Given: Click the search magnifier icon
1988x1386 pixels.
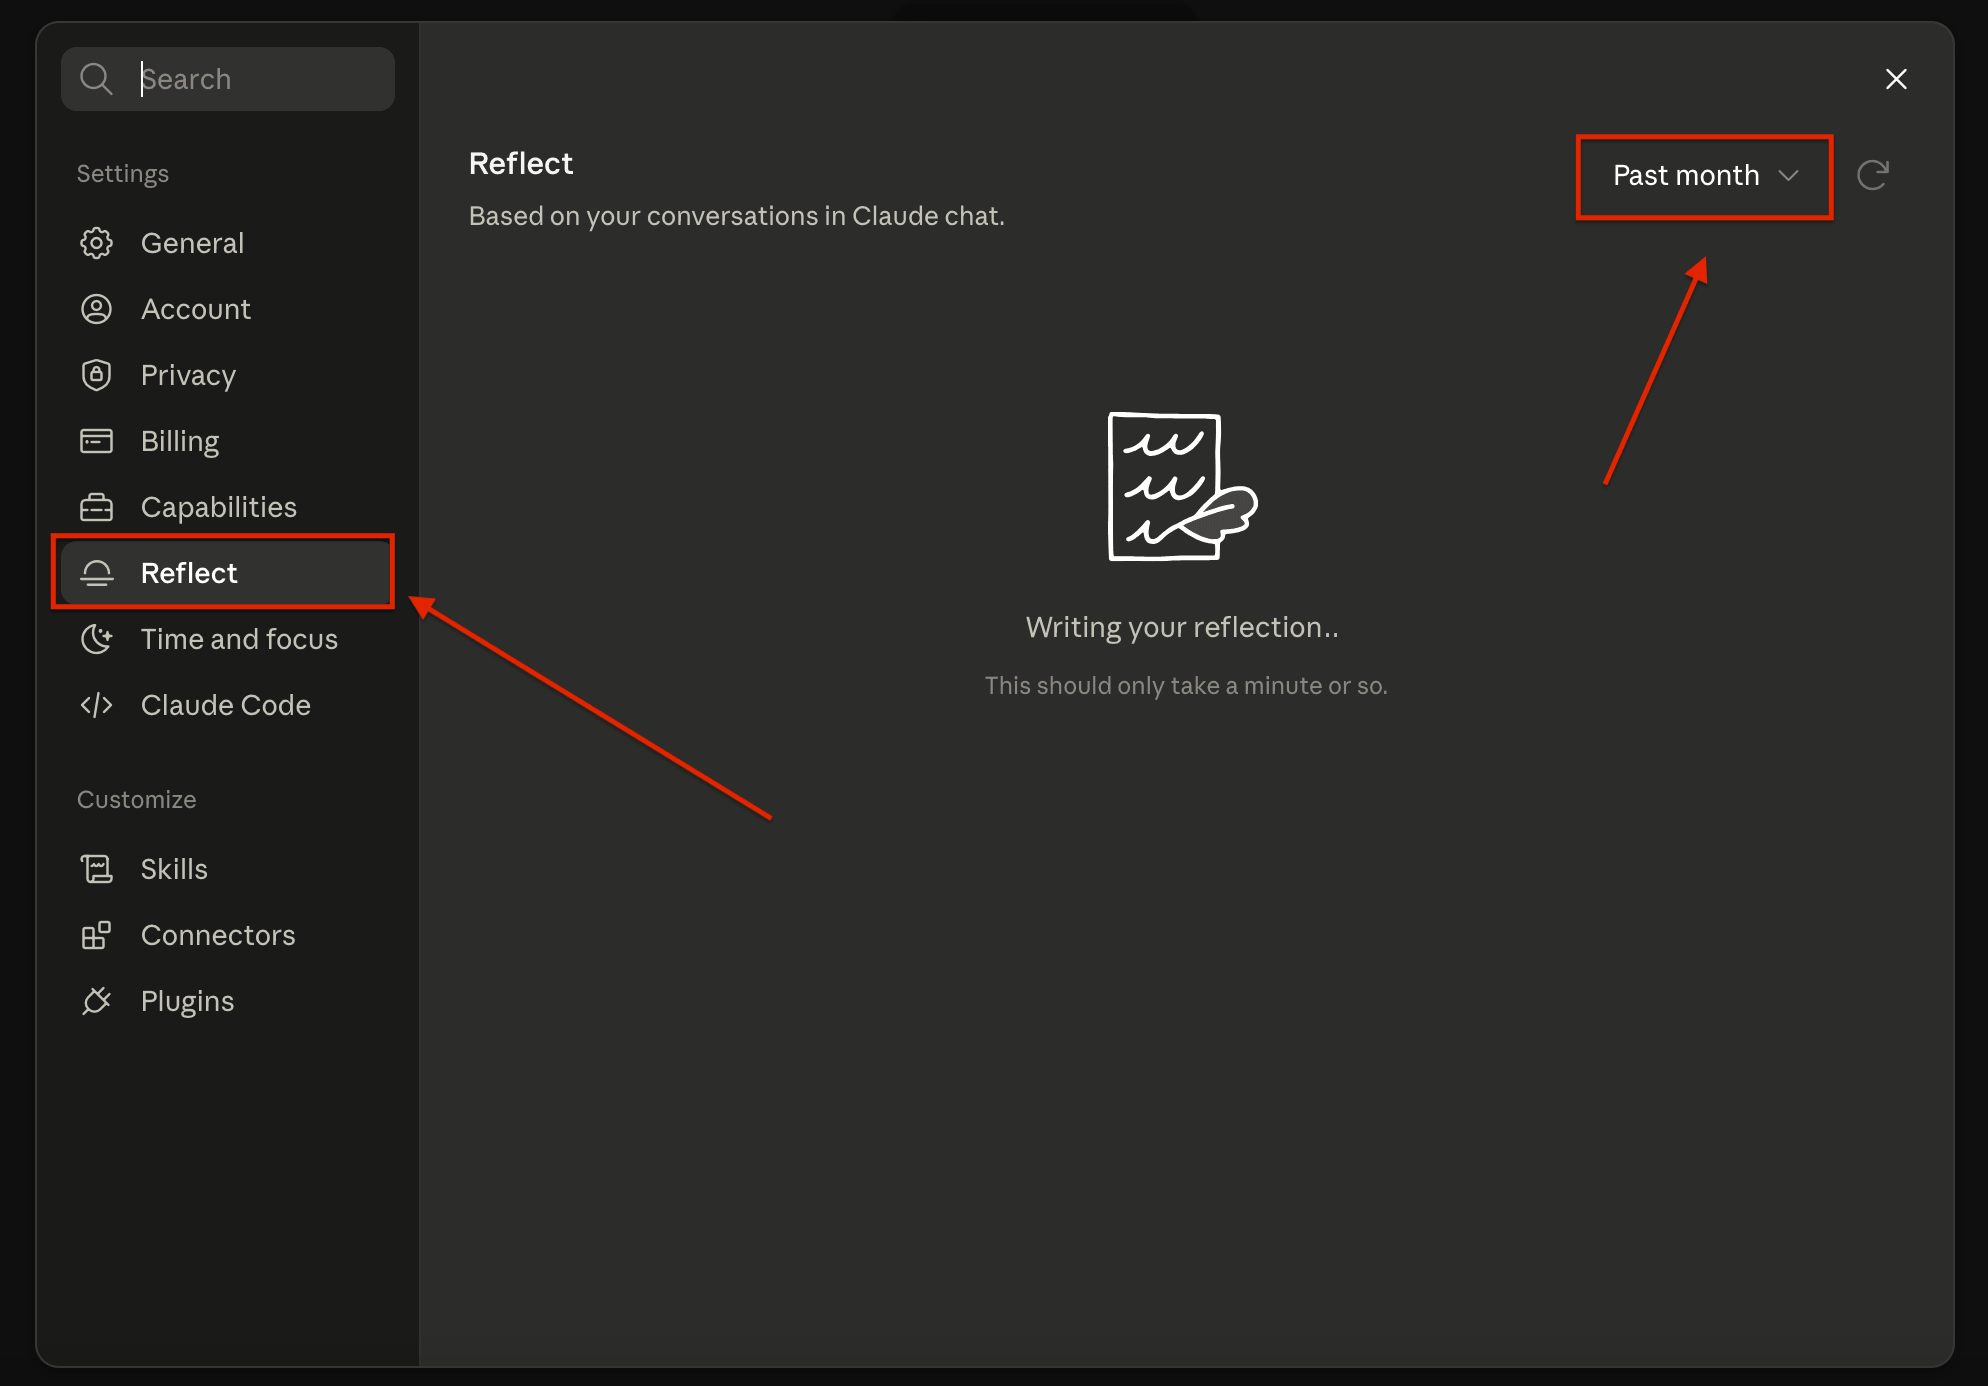Looking at the screenshot, I should 96,79.
